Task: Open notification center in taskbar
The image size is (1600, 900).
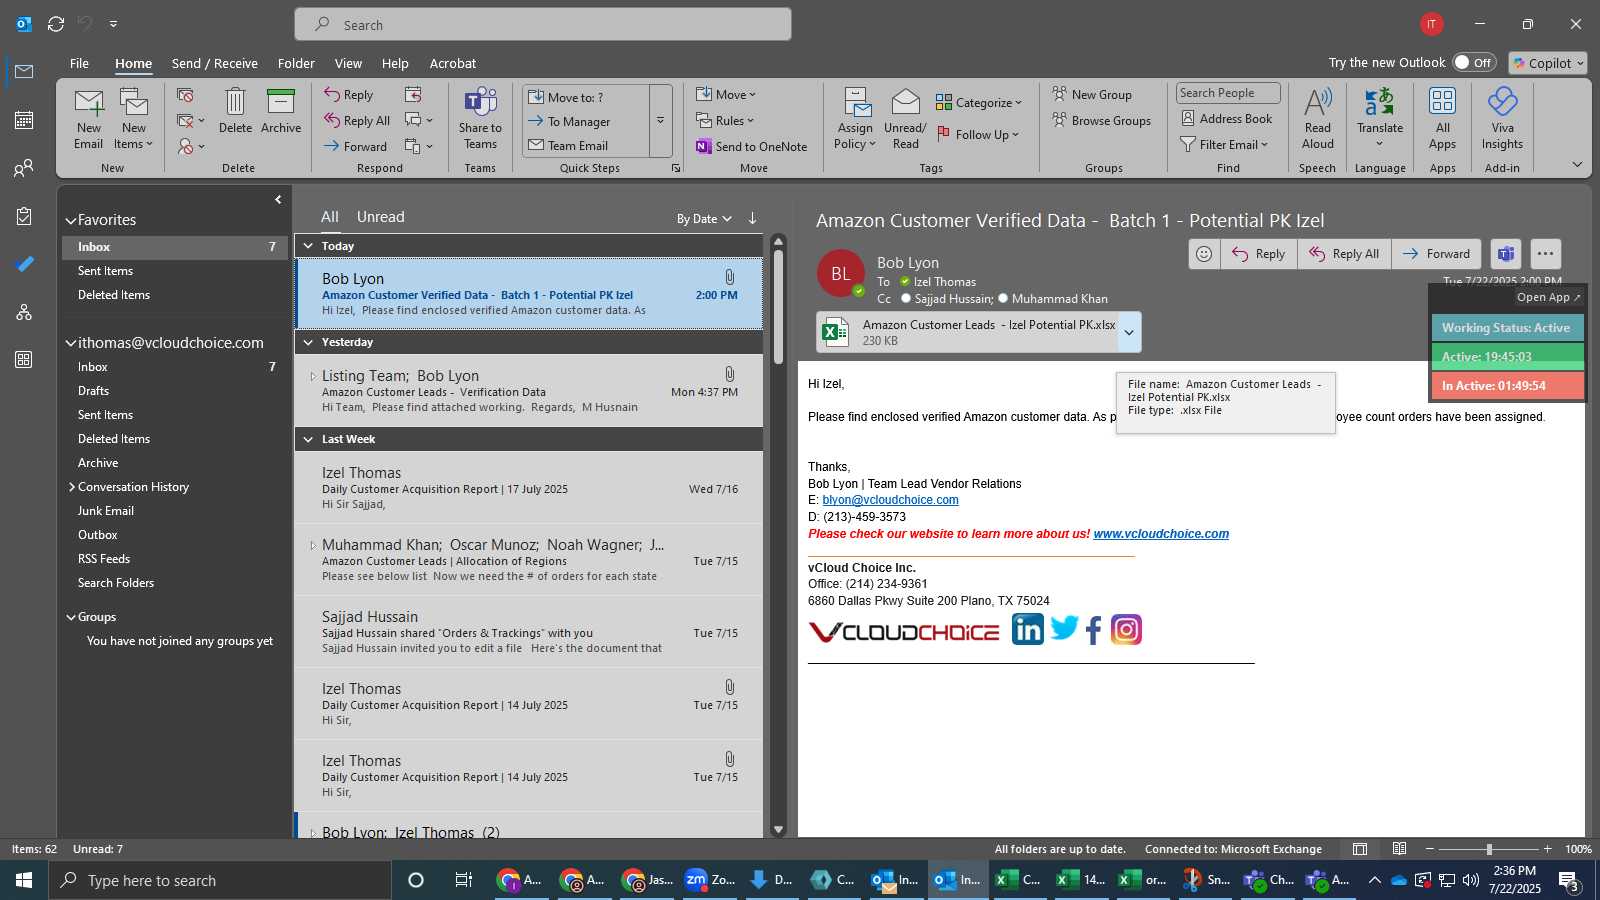Action: pyautogui.click(x=1568, y=881)
